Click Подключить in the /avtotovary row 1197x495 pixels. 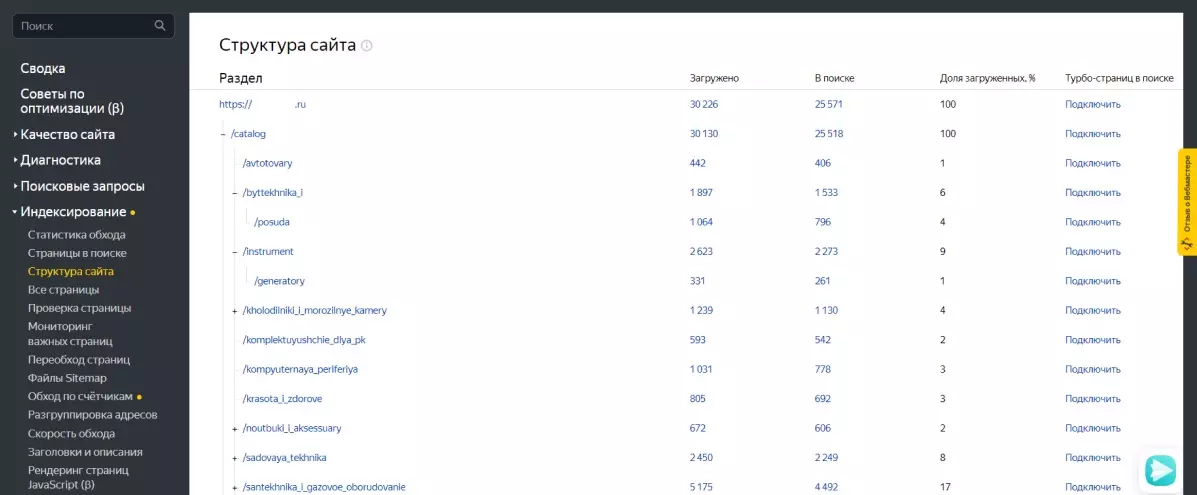click(x=1092, y=163)
